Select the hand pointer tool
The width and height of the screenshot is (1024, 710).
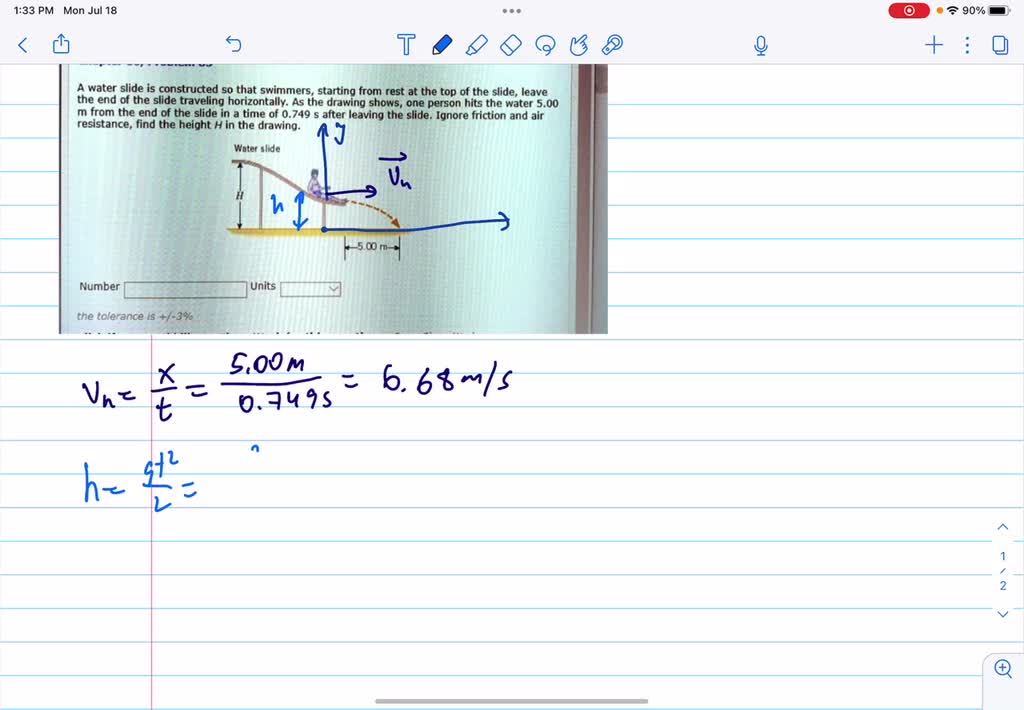click(579, 44)
